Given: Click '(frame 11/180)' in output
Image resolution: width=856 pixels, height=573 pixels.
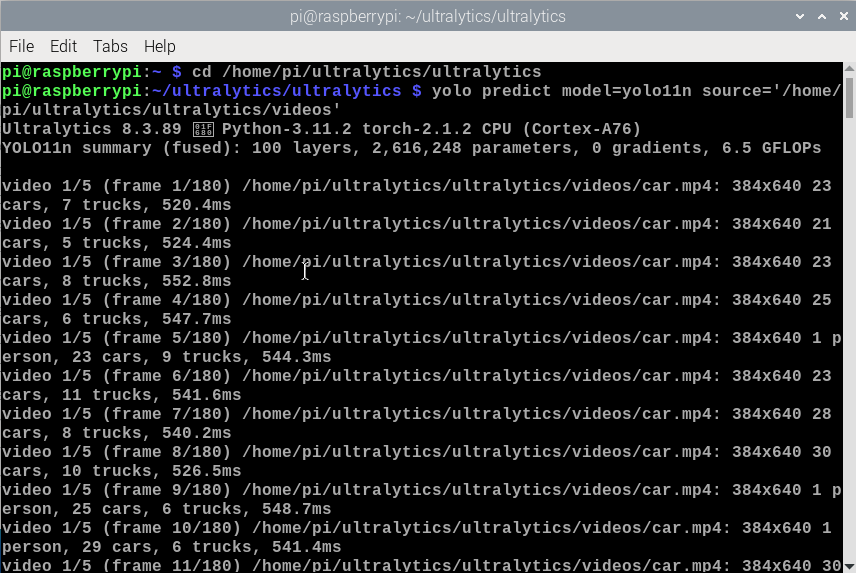Looking at the screenshot, I should [x=171, y=565].
